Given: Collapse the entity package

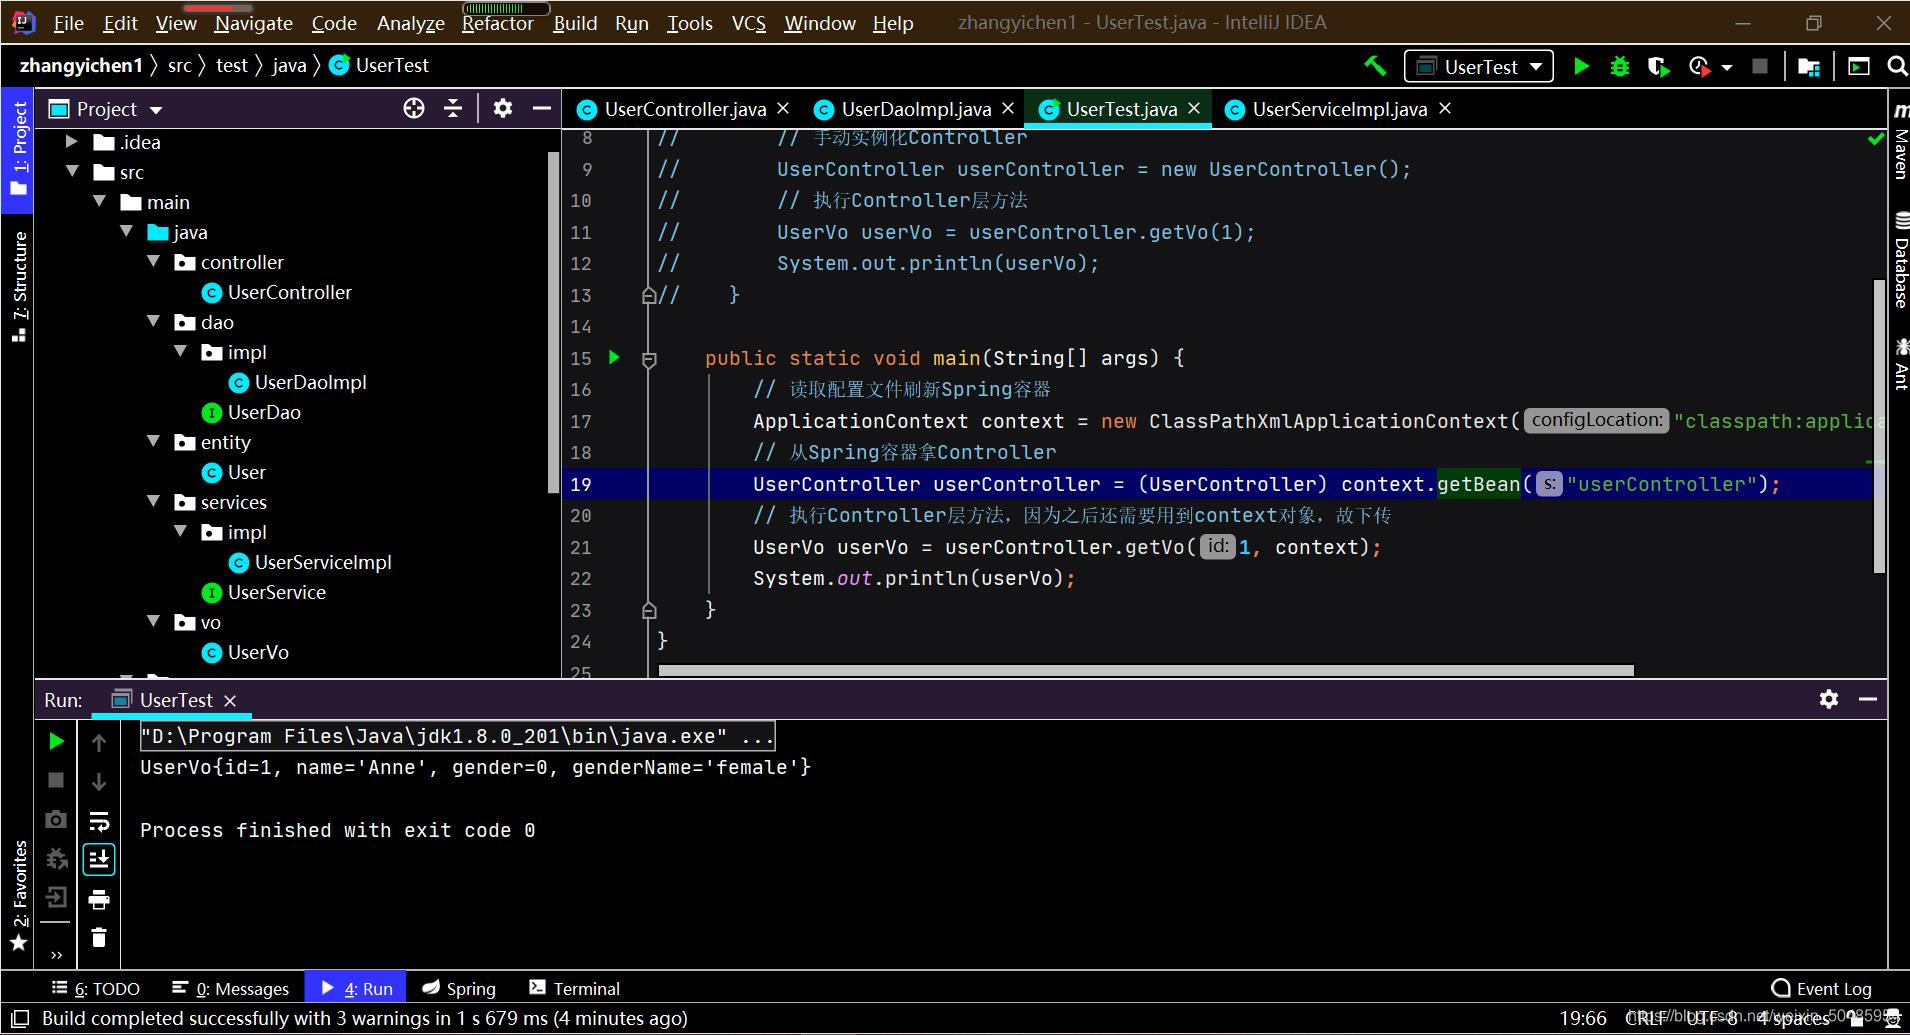Looking at the screenshot, I should [153, 442].
